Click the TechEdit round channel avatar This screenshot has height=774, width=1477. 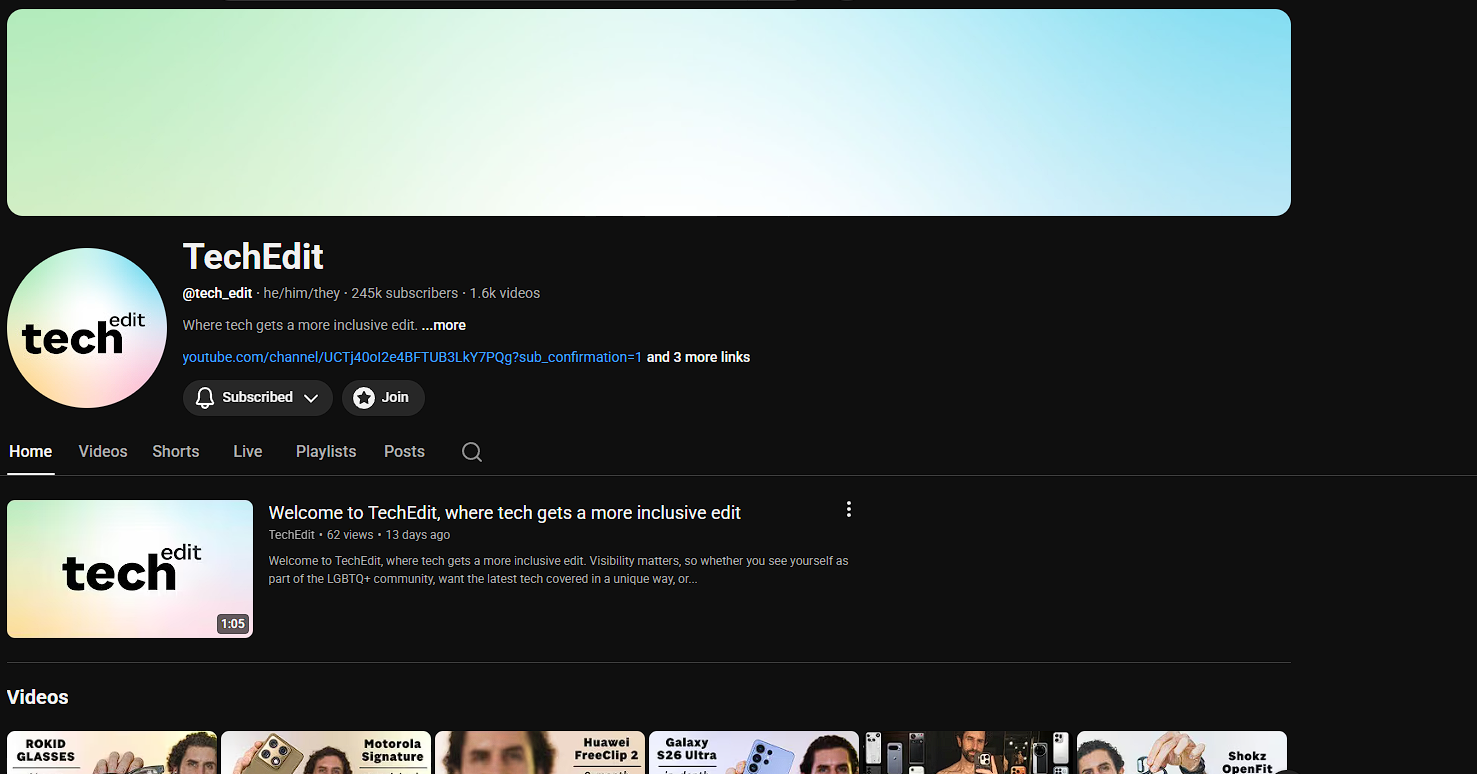click(x=87, y=328)
